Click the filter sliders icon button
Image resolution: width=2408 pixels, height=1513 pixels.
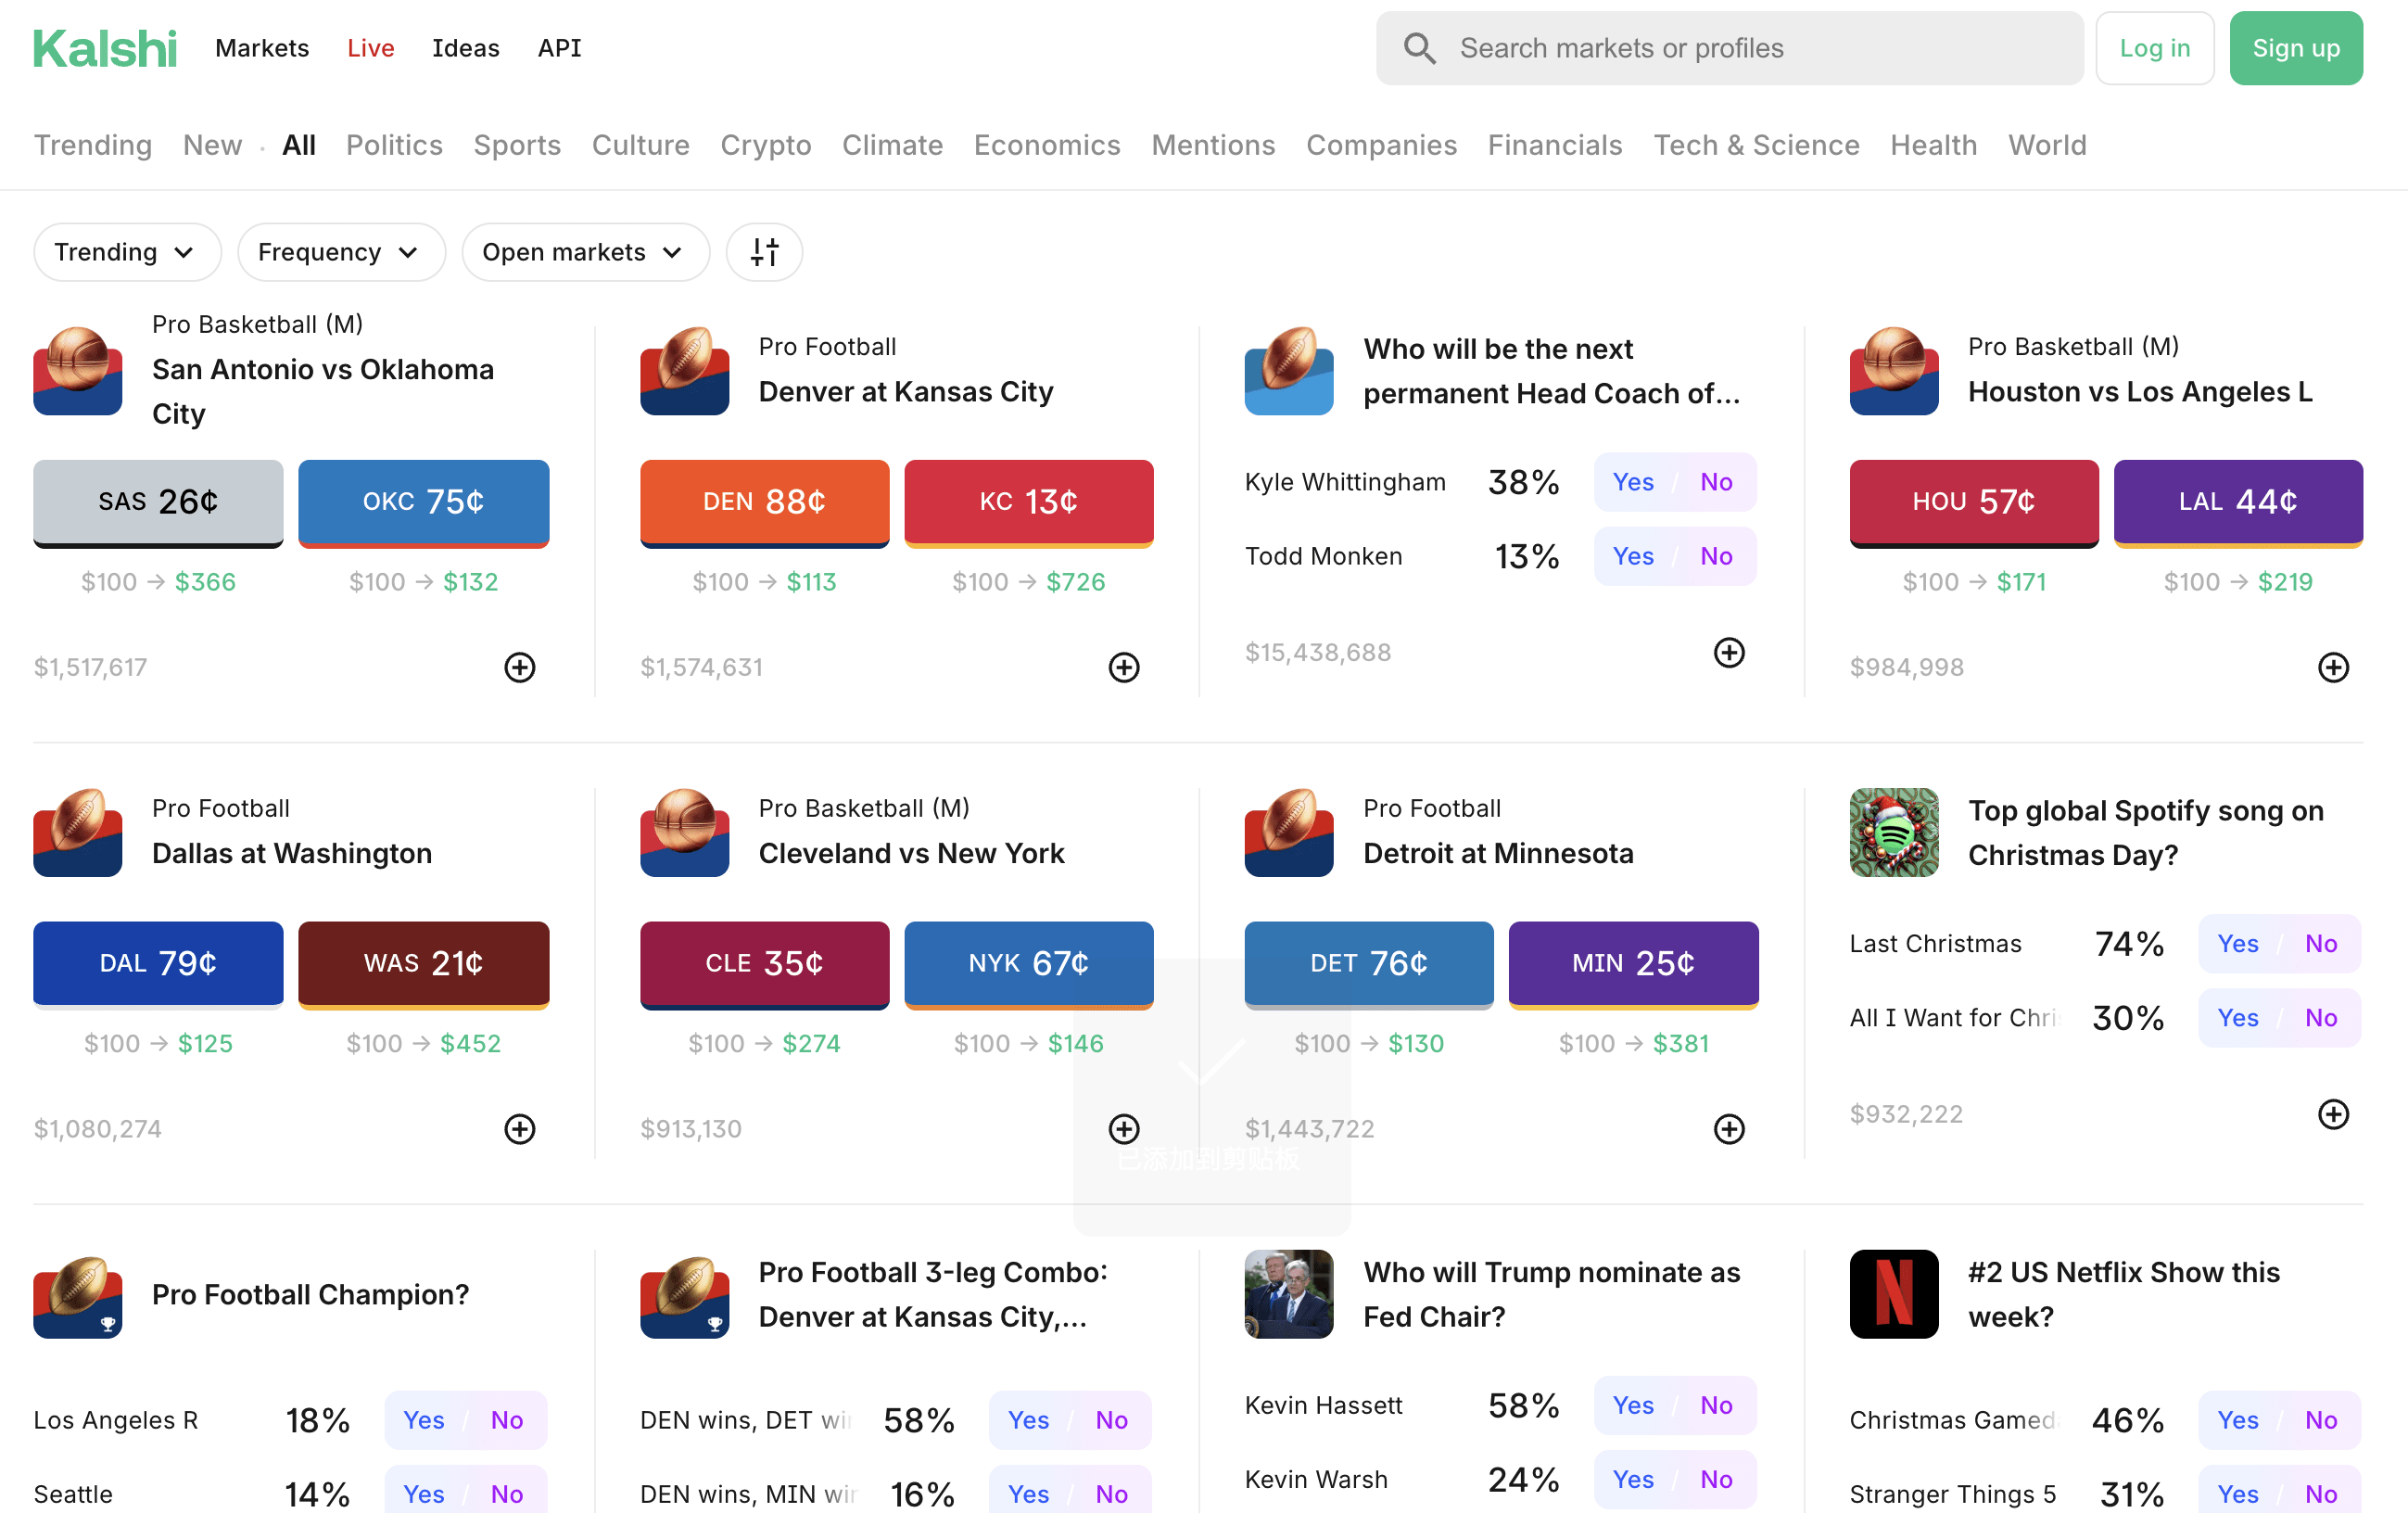(x=764, y=252)
